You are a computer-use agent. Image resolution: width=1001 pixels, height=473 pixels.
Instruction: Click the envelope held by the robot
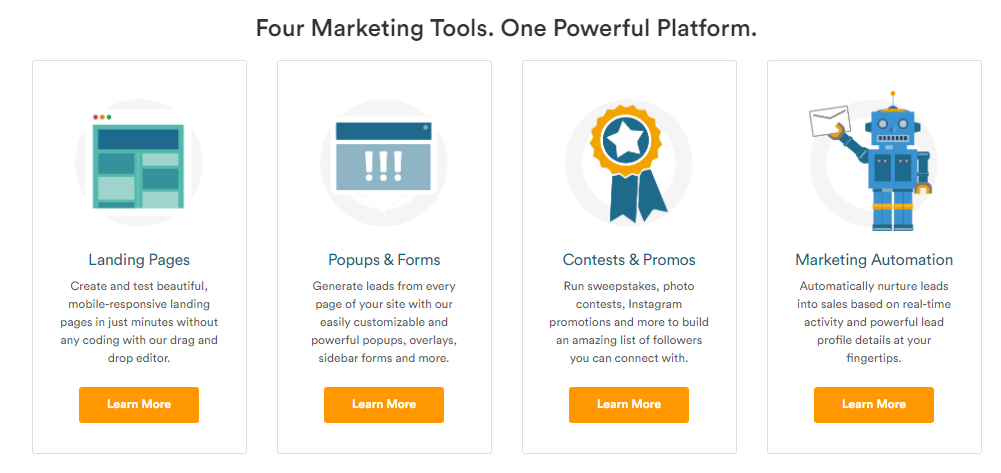point(830,121)
